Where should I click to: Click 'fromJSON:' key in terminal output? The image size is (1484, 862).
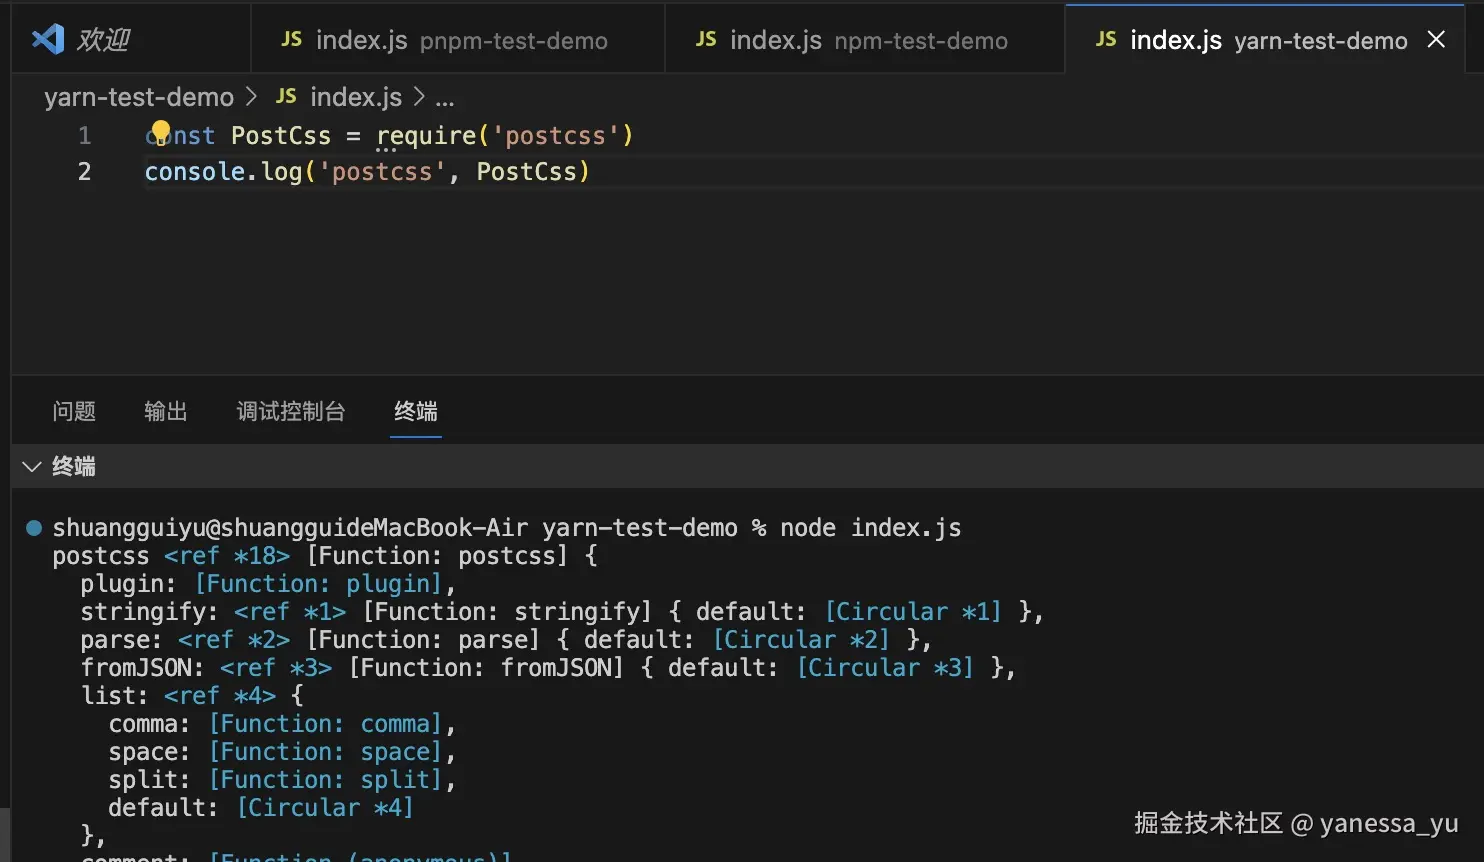click(143, 668)
